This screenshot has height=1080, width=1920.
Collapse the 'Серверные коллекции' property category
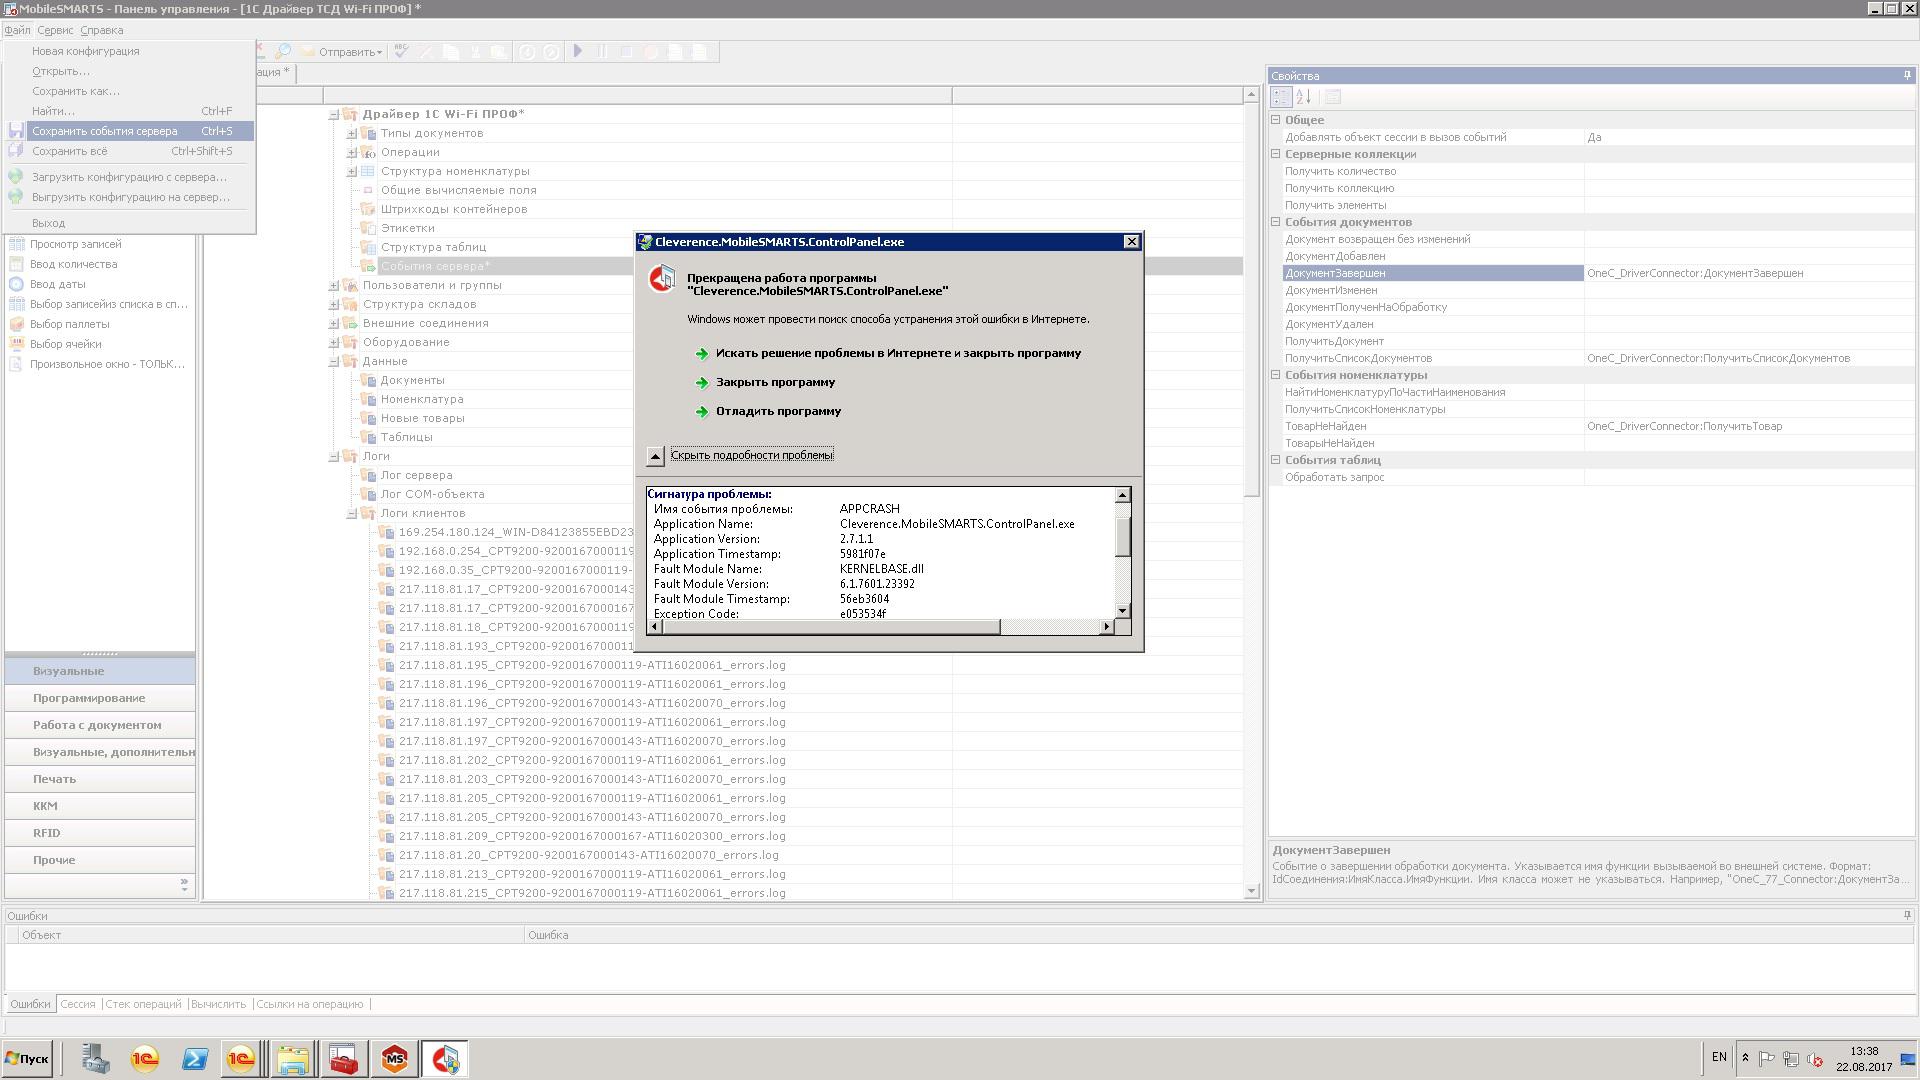pos(1276,154)
